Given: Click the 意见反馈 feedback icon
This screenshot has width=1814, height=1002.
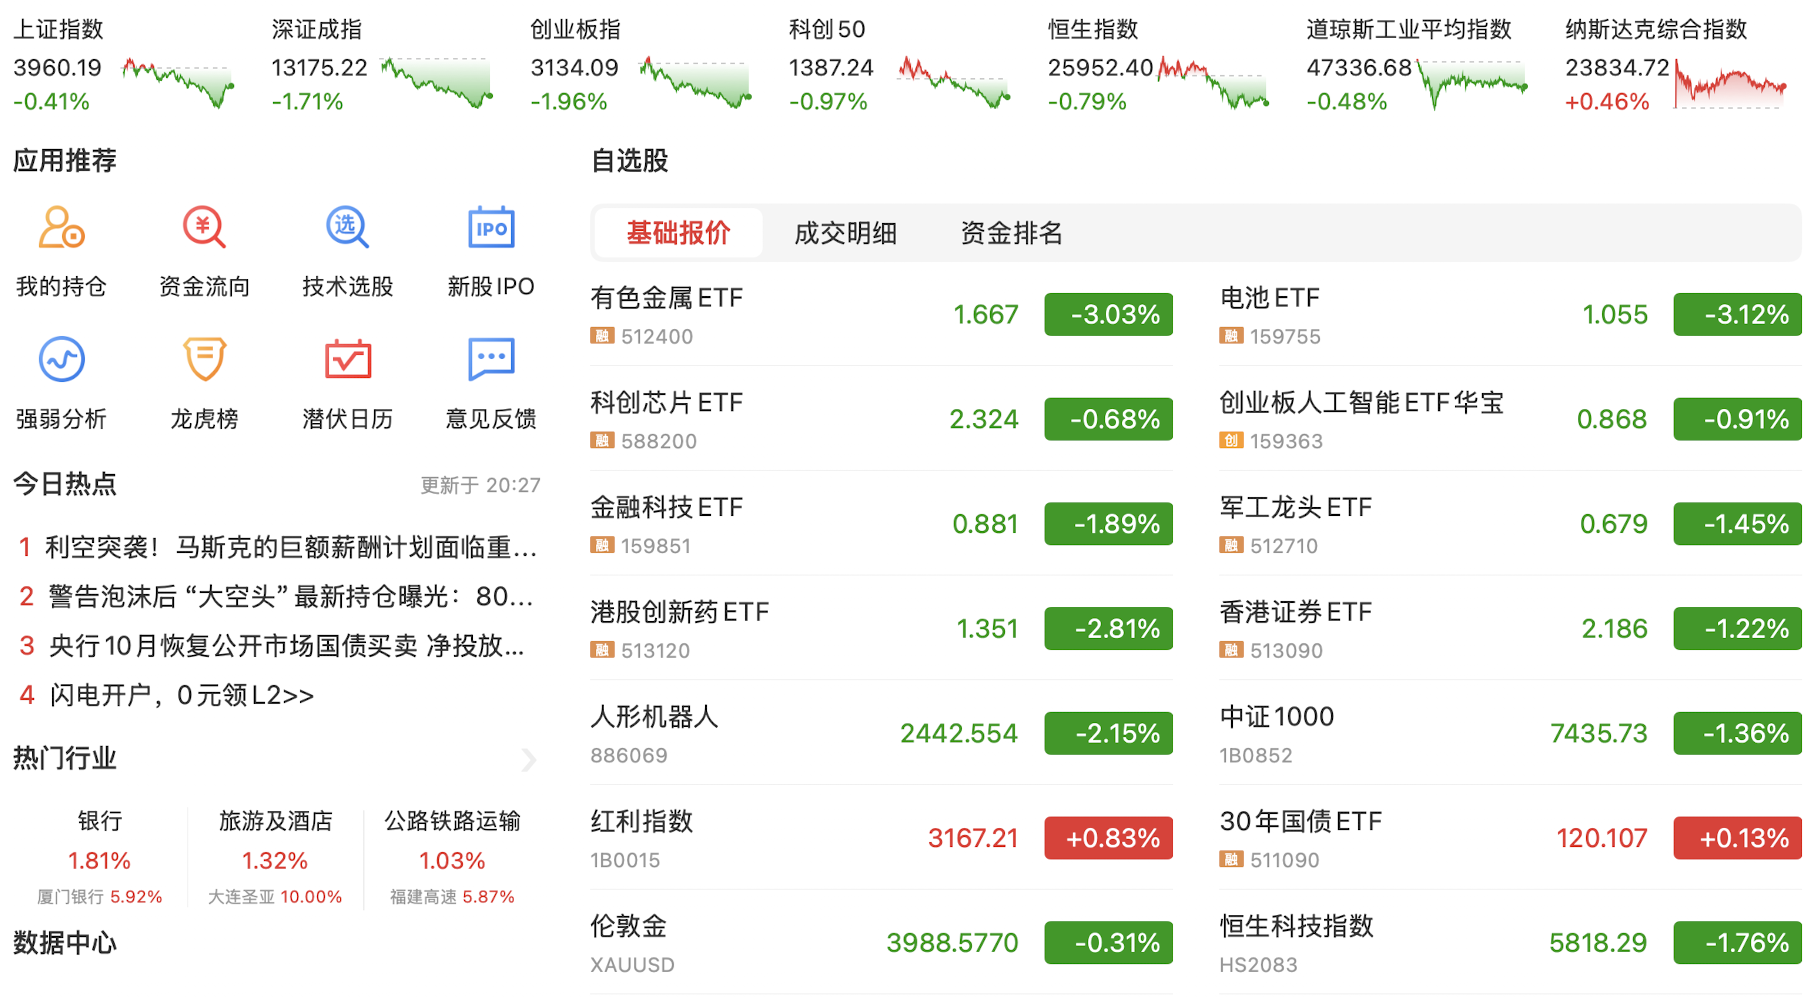Looking at the screenshot, I should pyautogui.click(x=491, y=360).
